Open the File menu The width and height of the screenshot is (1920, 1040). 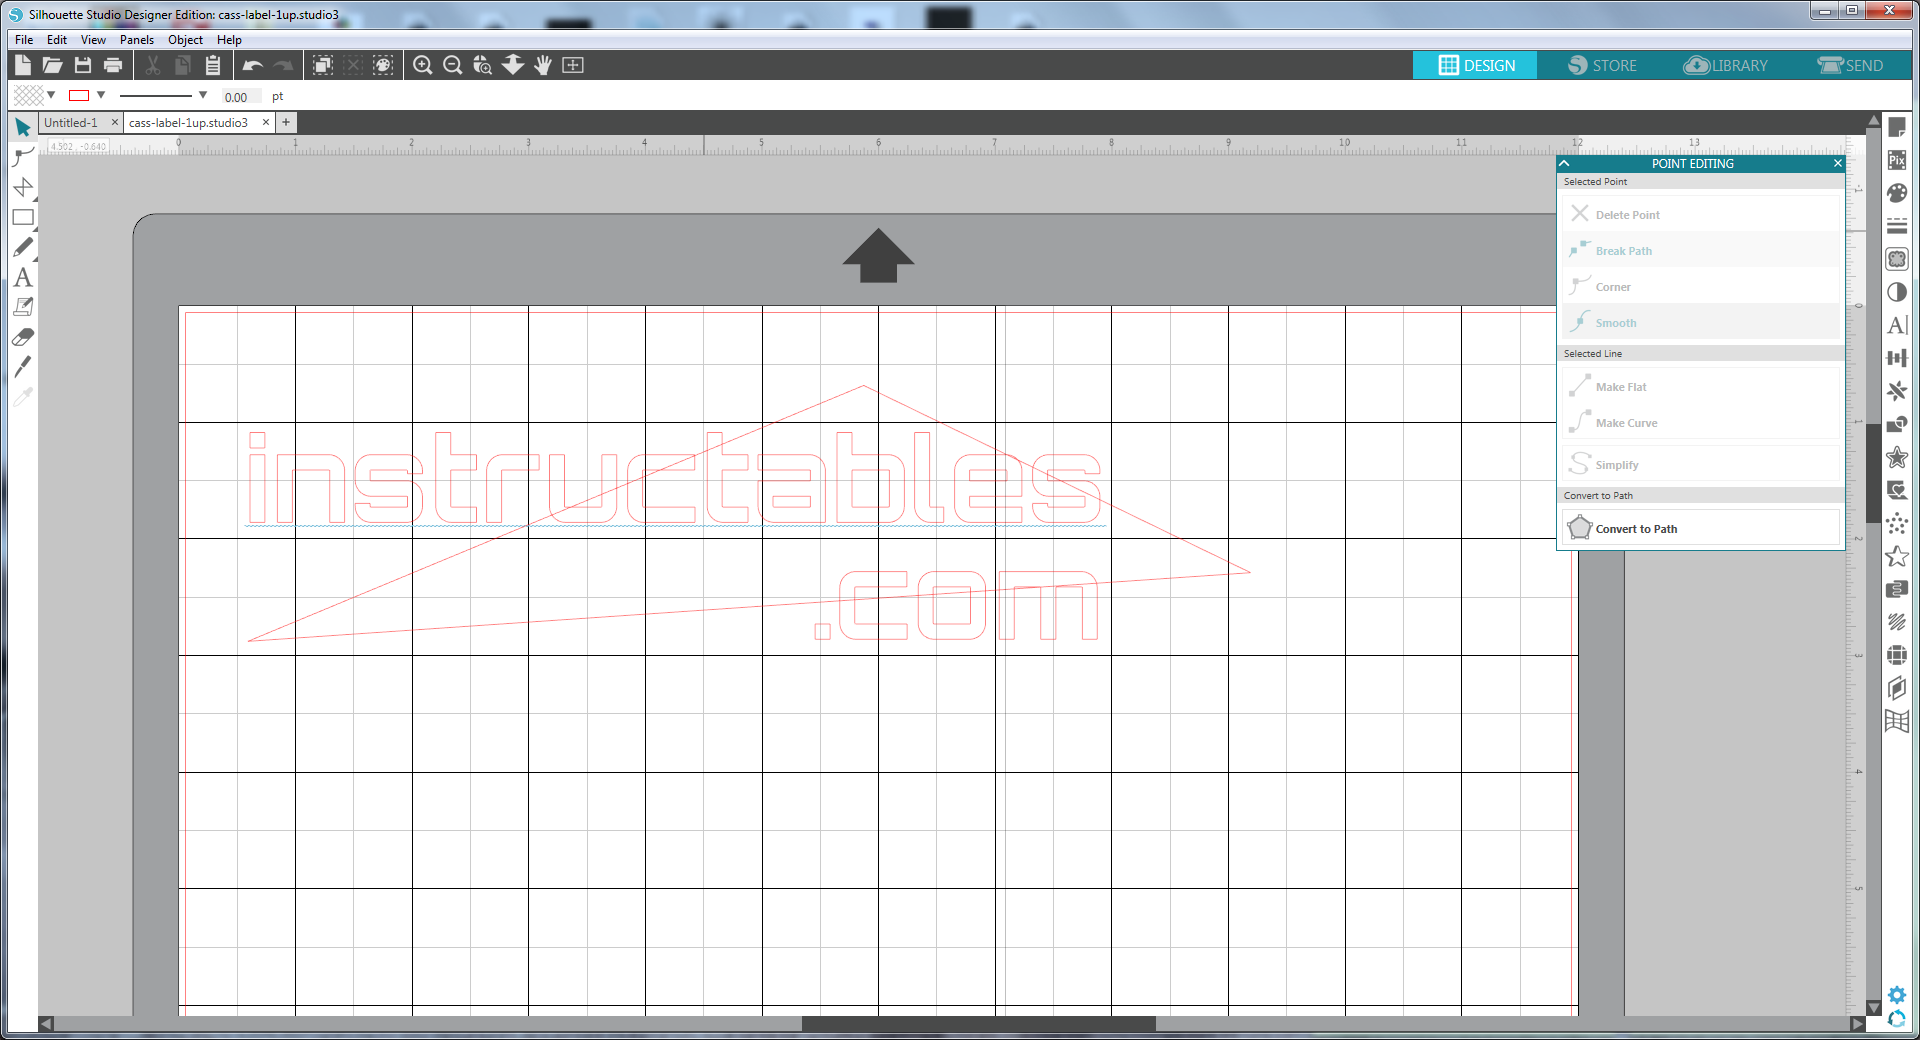24,40
